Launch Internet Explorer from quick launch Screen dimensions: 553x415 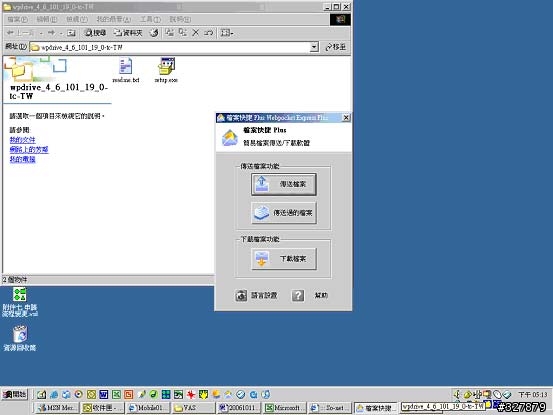[x=54, y=395]
